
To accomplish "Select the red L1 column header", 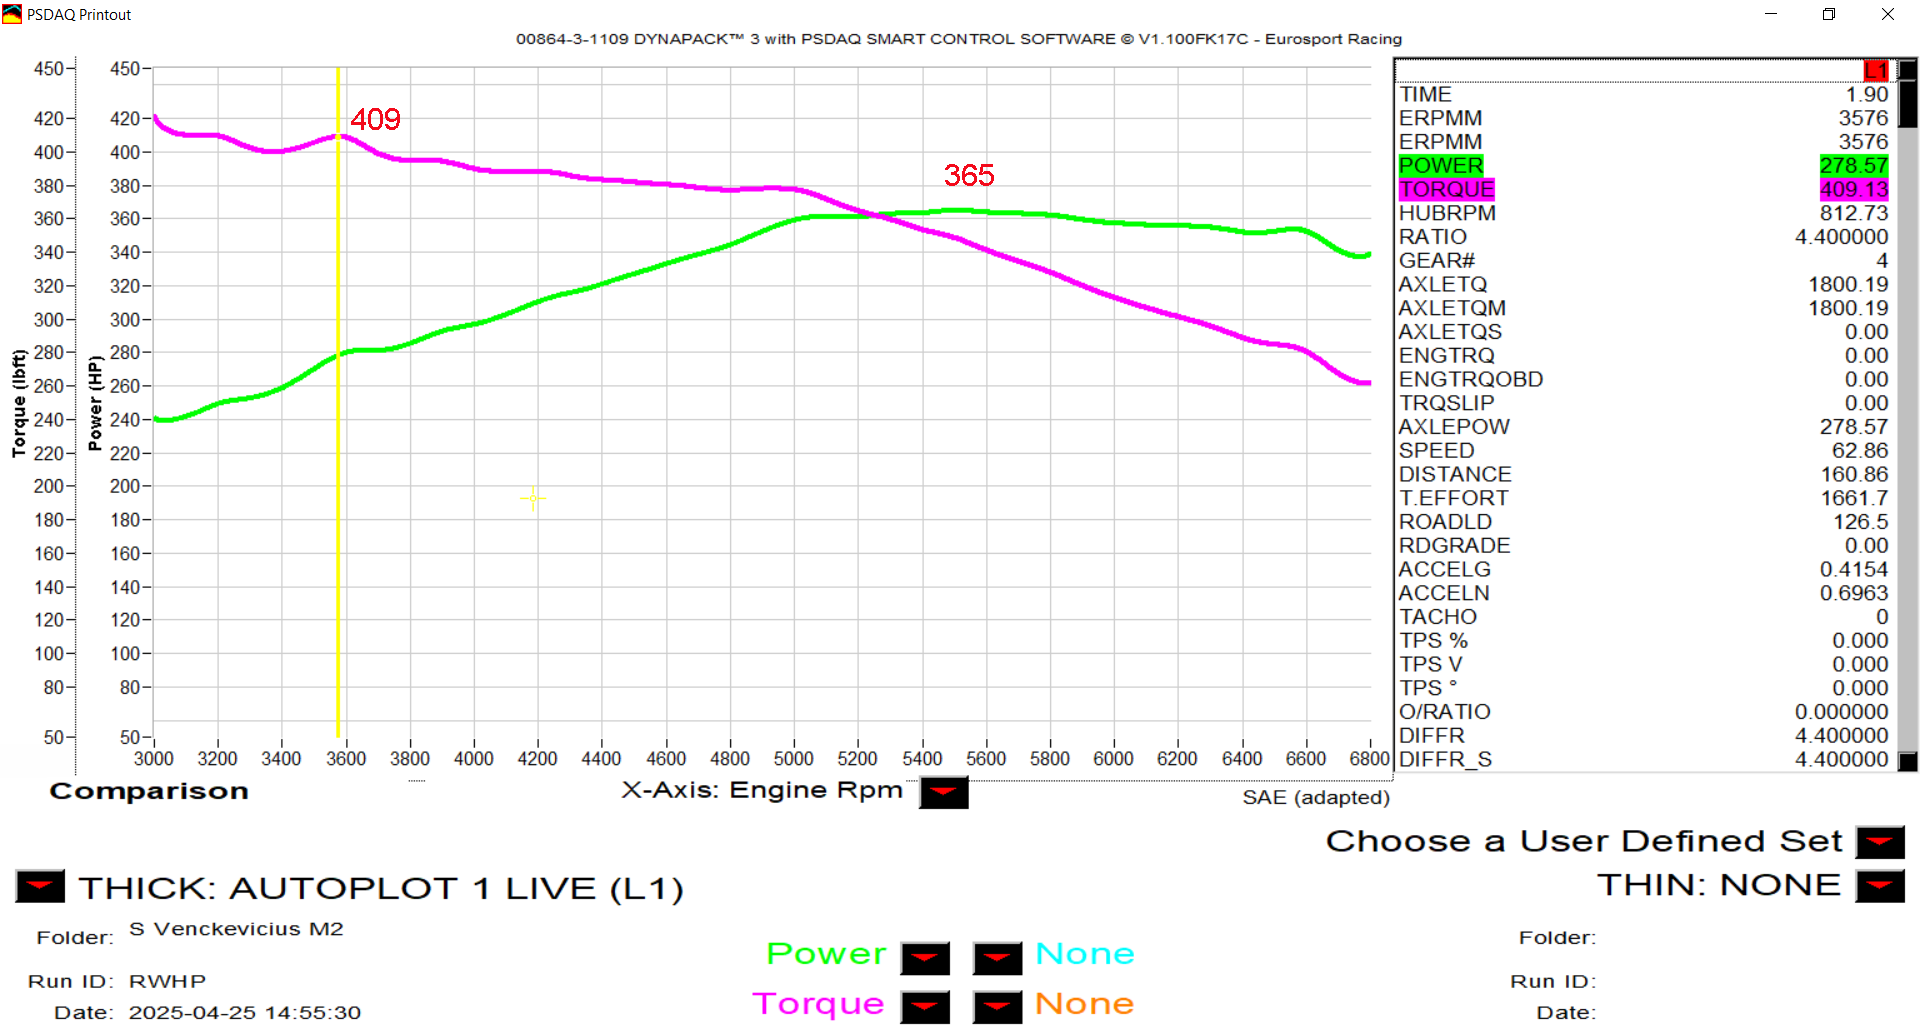I will coord(1876,70).
